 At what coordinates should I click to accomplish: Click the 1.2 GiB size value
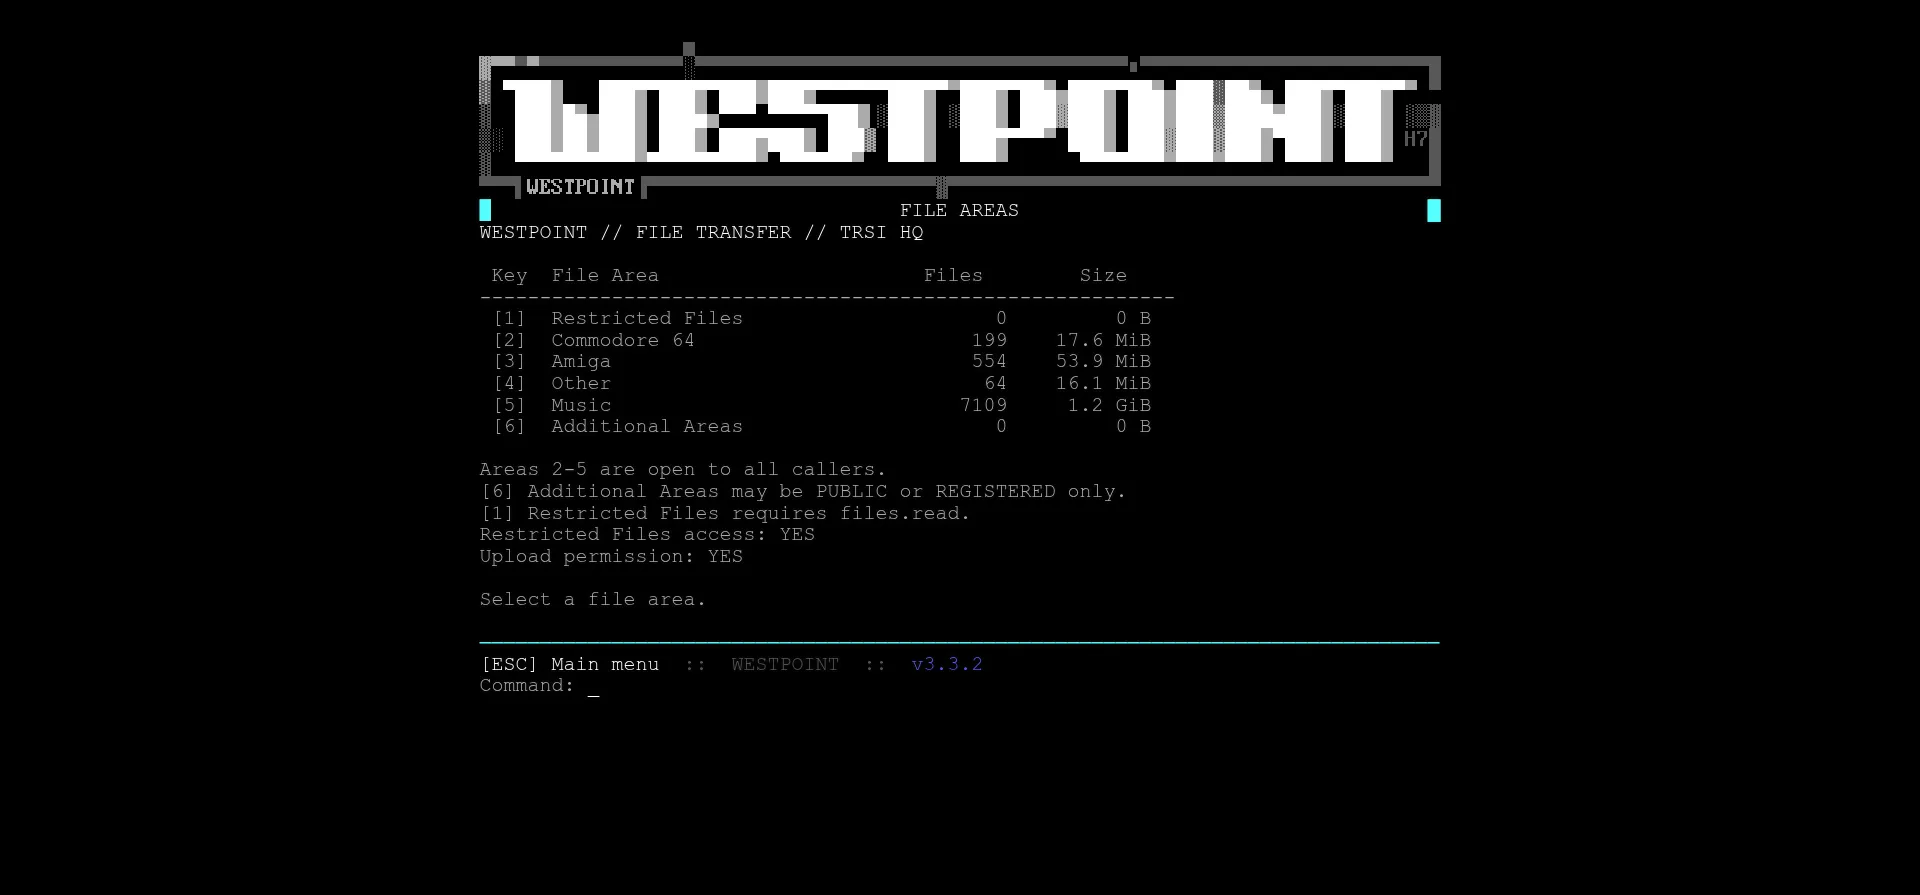(x=1109, y=405)
